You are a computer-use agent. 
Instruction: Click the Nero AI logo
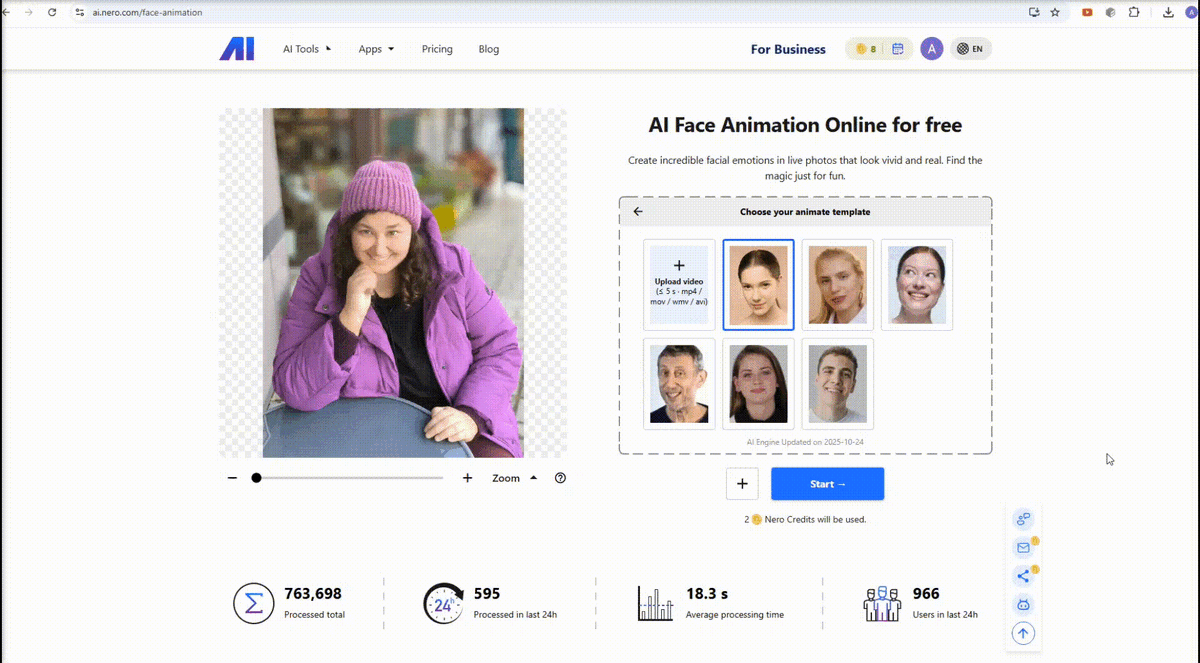[x=237, y=48]
